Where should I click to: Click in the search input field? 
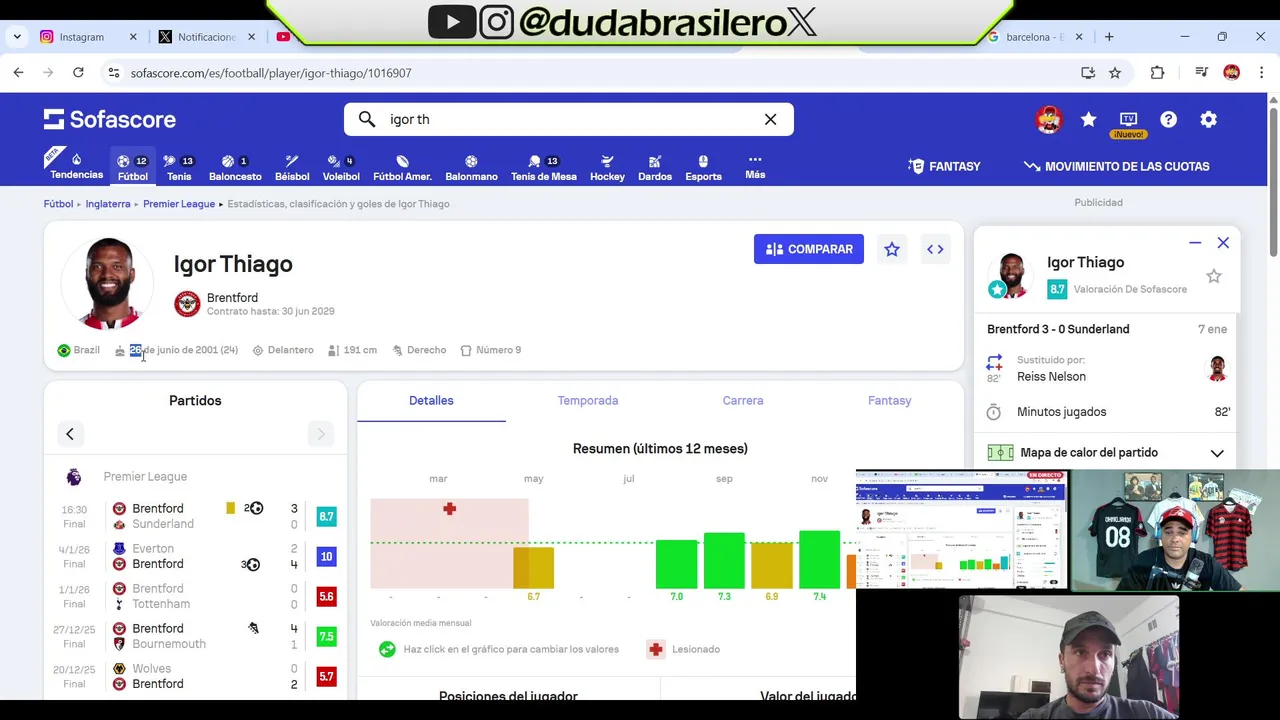(570, 119)
